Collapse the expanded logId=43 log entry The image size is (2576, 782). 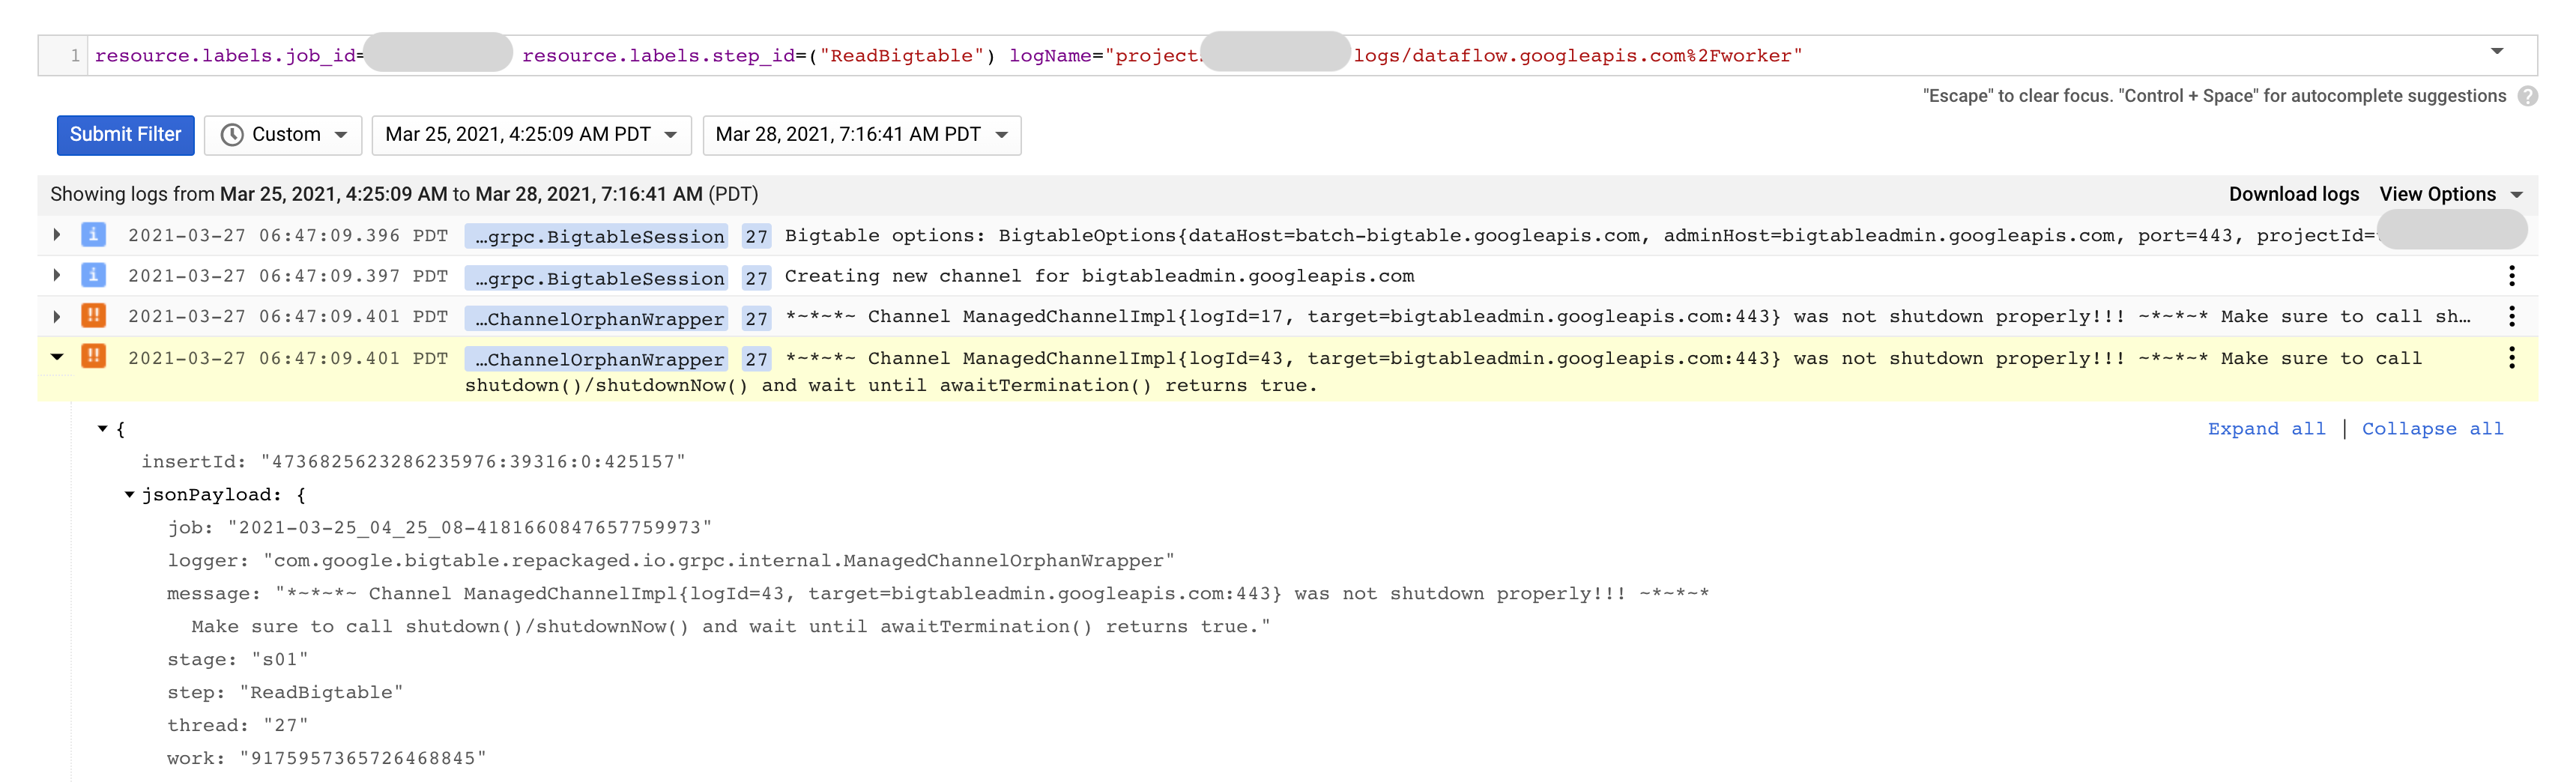pos(57,357)
